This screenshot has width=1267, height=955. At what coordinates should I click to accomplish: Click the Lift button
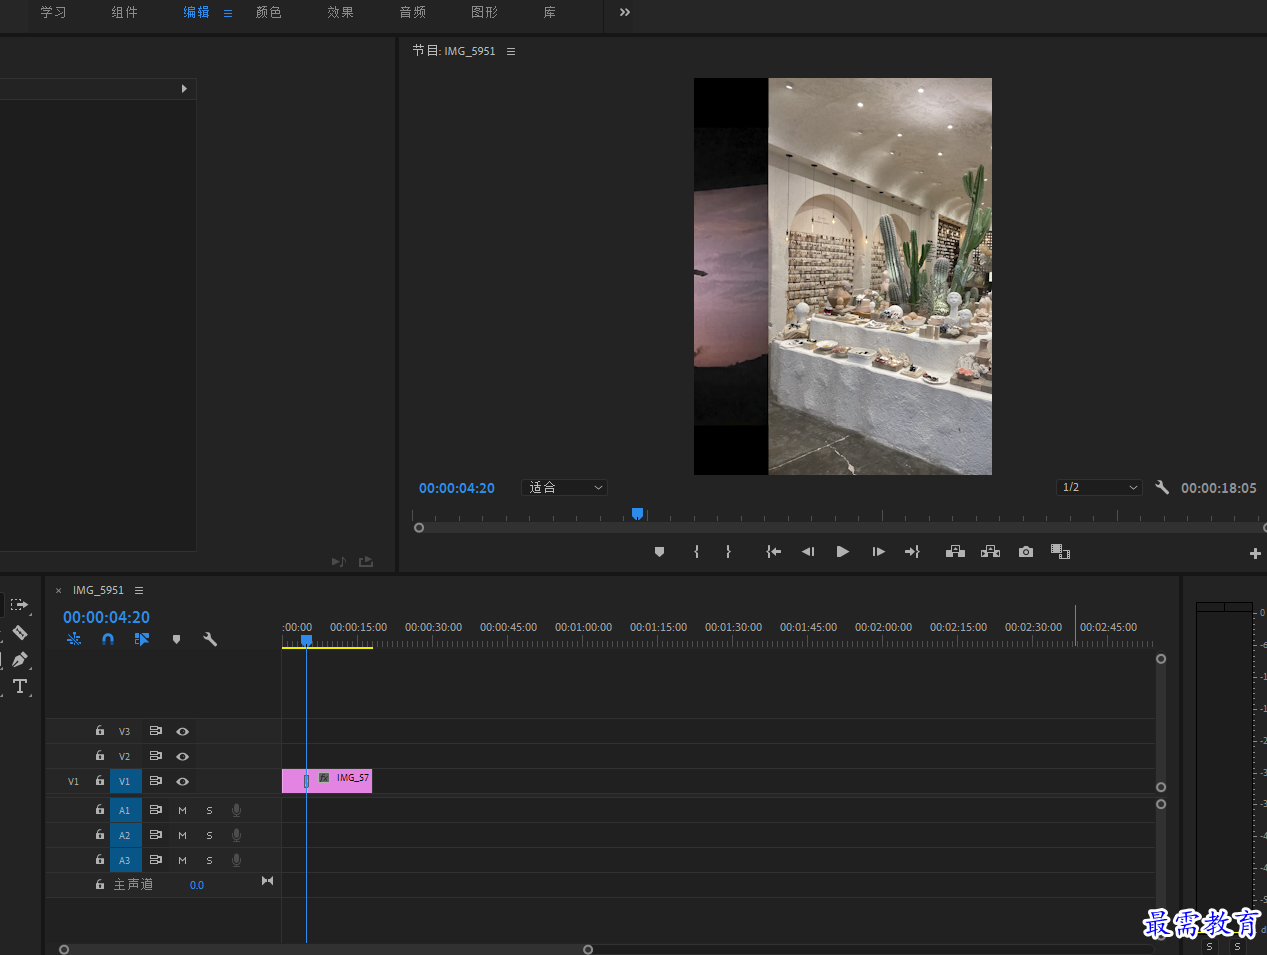pyautogui.click(x=955, y=552)
